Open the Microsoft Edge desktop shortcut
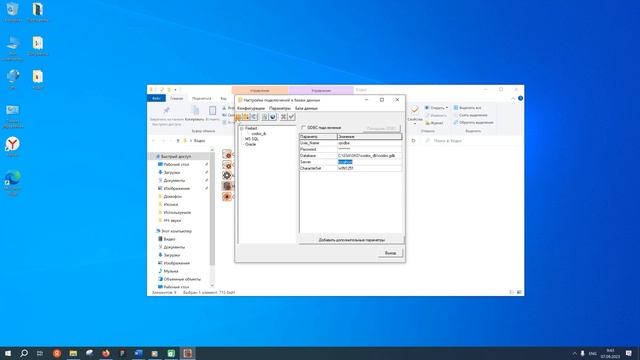This screenshot has width=640, height=360. coord(13,182)
